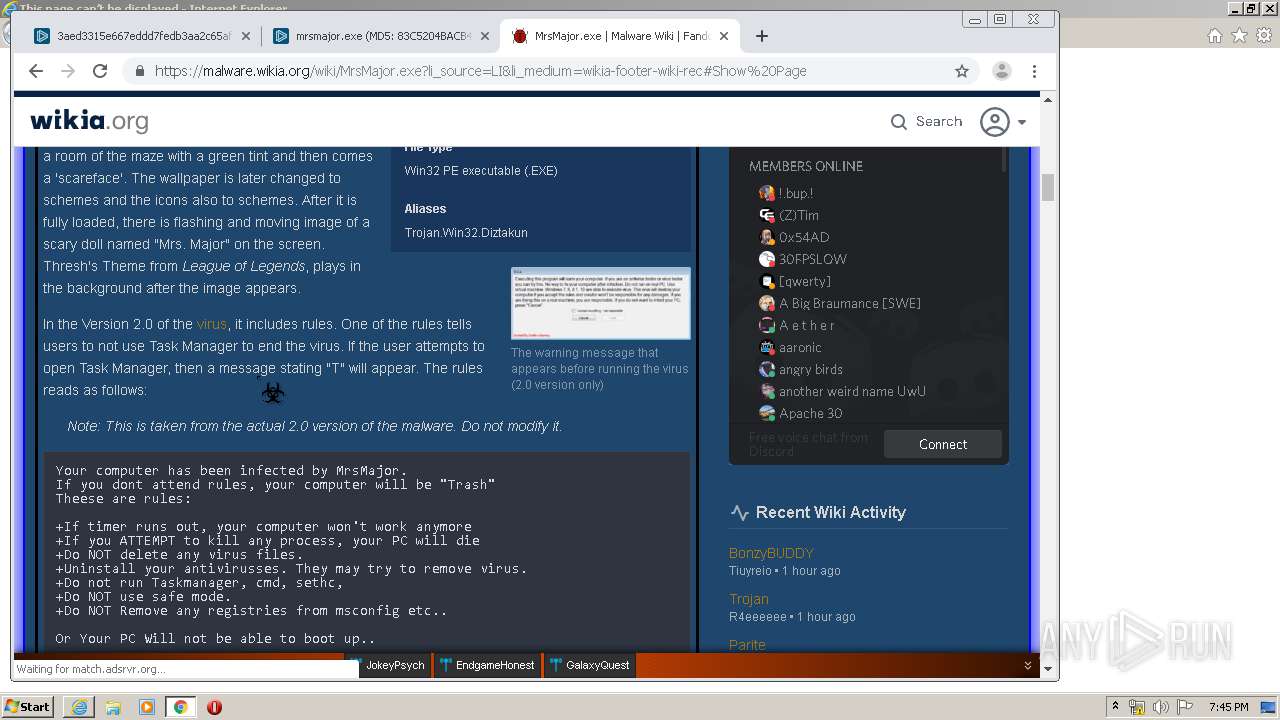The height and width of the screenshot is (720, 1280).
Task: Click the biohazard symbol in article
Action: tap(273, 394)
